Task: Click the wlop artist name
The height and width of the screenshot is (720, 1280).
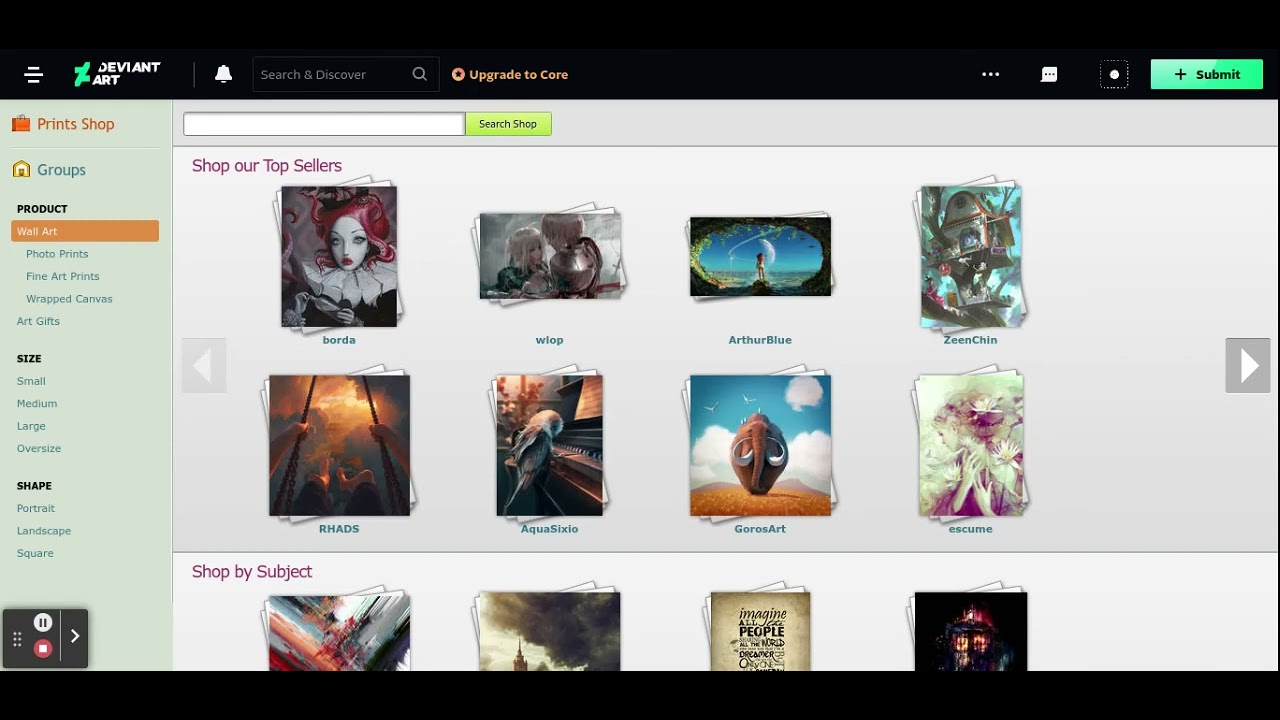Action: [x=550, y=340]
